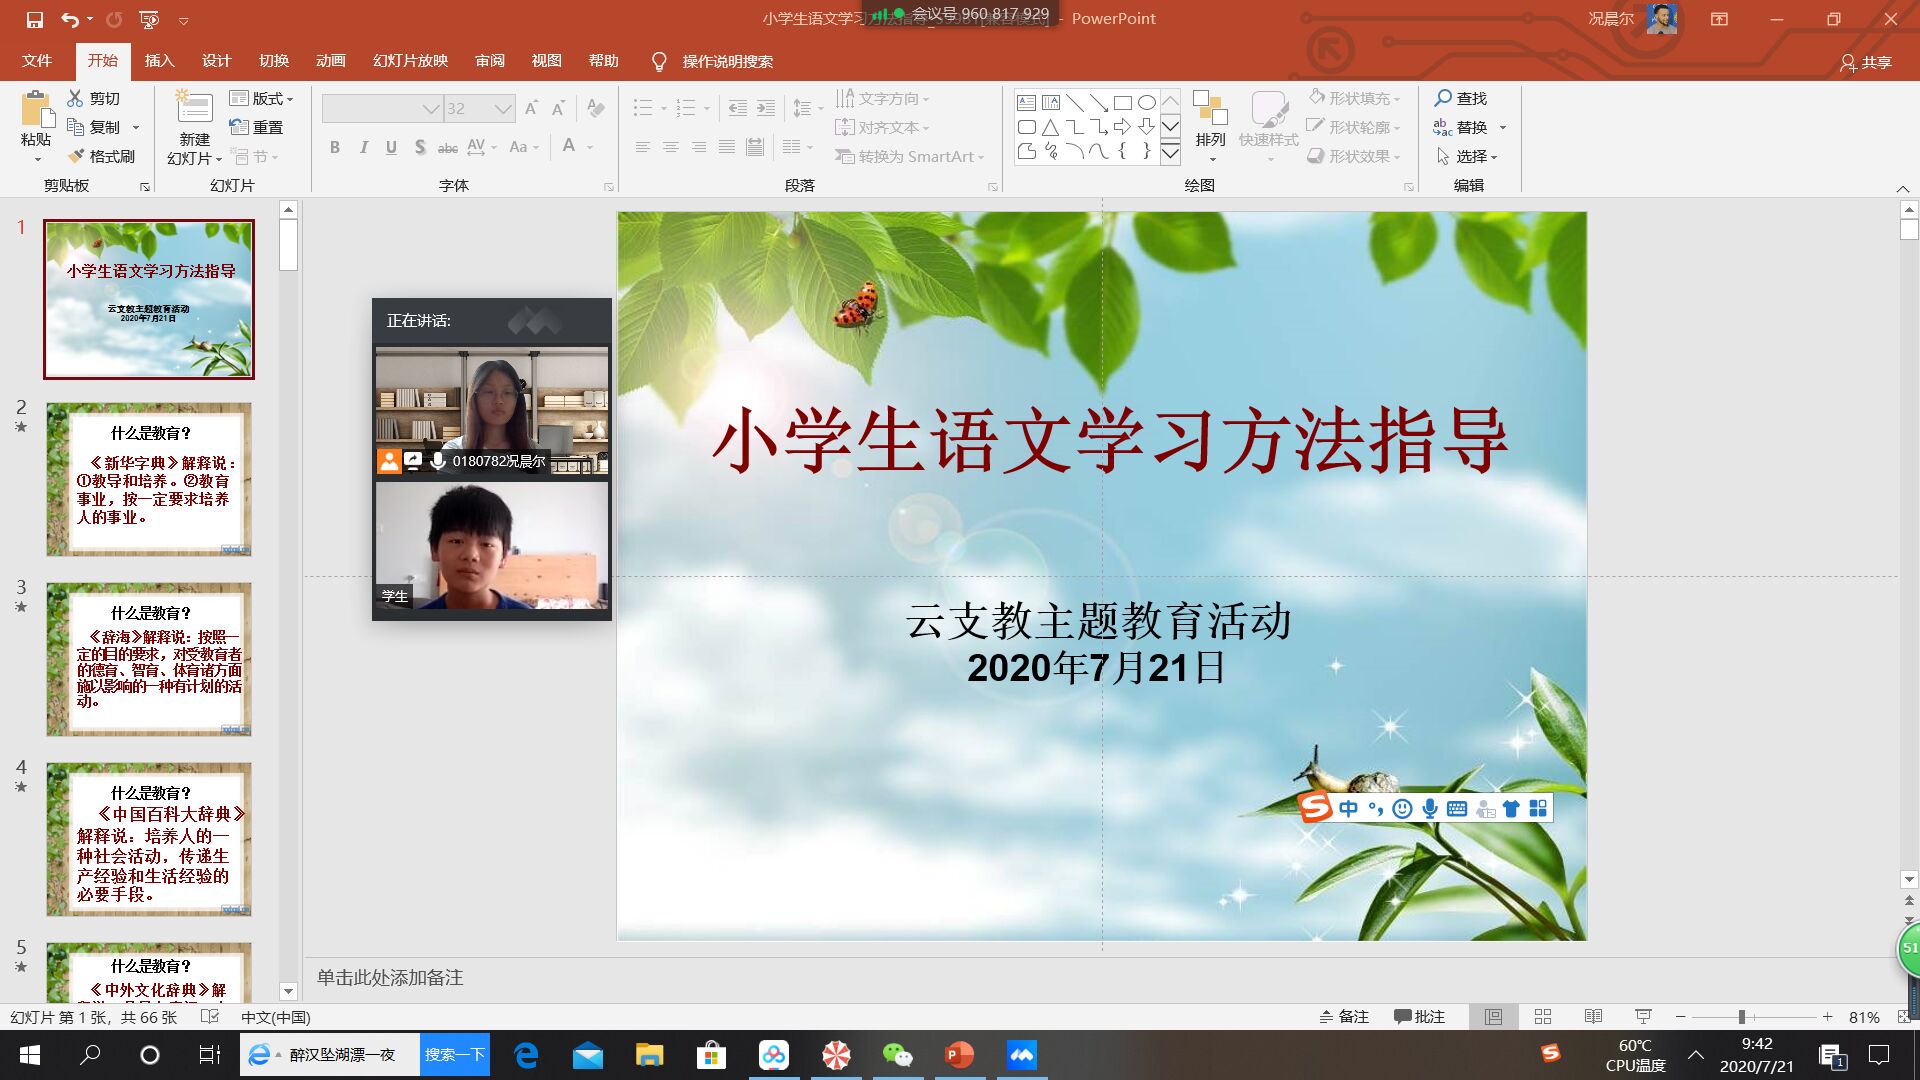The image size is (1920, 1080).
Task: Open the 幻灯片放映 Slide Show tab
Action: (x=410, y=61)
